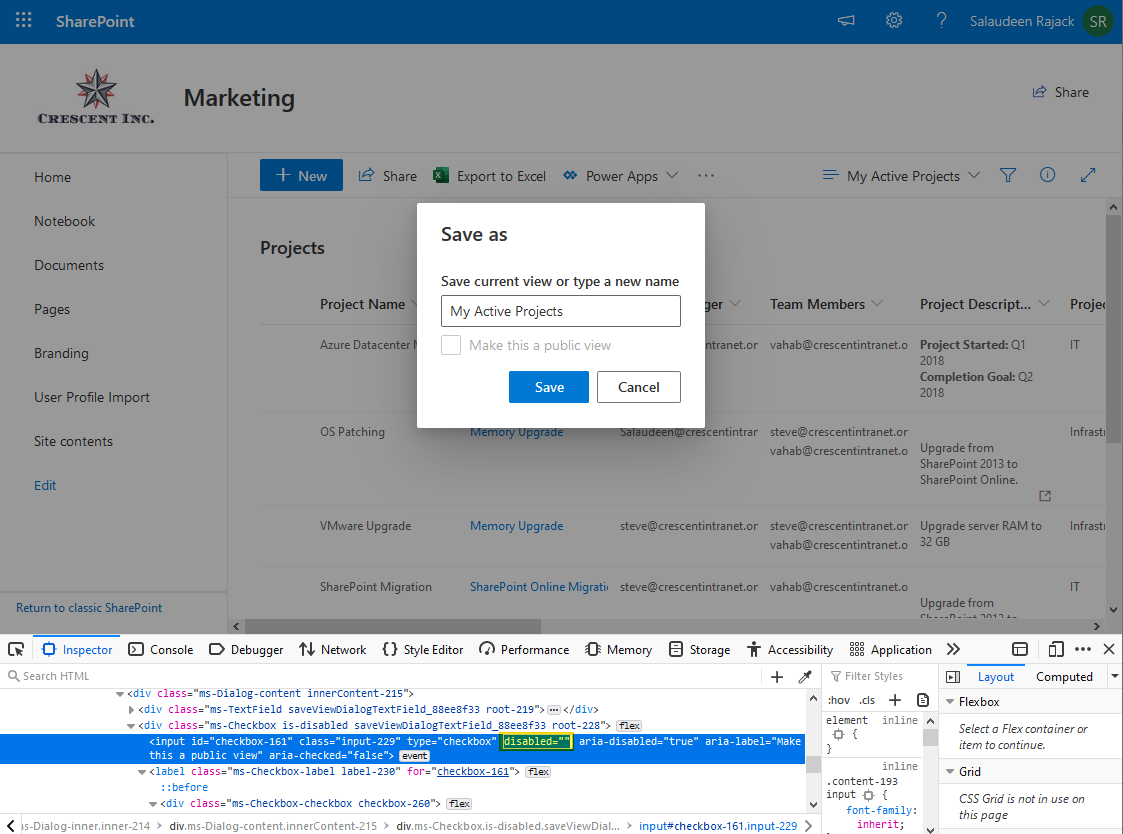Open the Computed styles tab
The height and width of the screenshot is (834, 1123).
coord(1064,676)
